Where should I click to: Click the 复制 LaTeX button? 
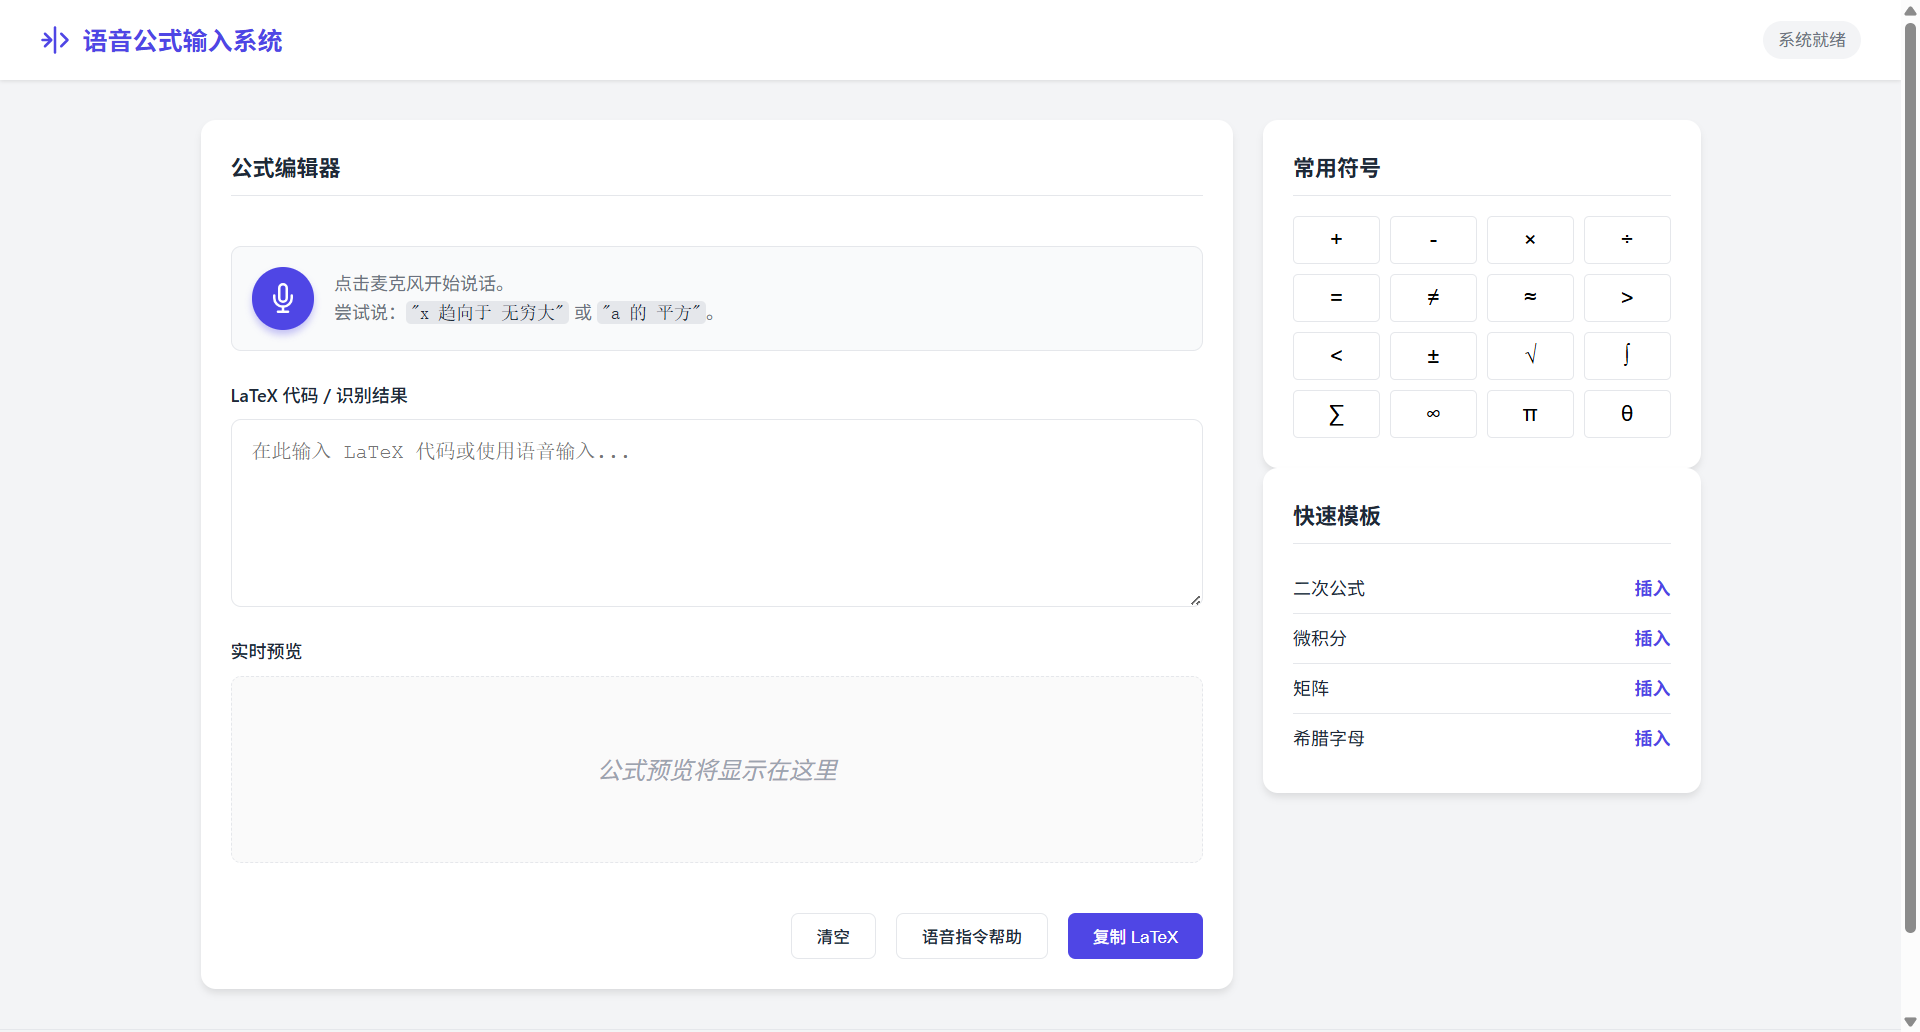tap(1135, 936)
